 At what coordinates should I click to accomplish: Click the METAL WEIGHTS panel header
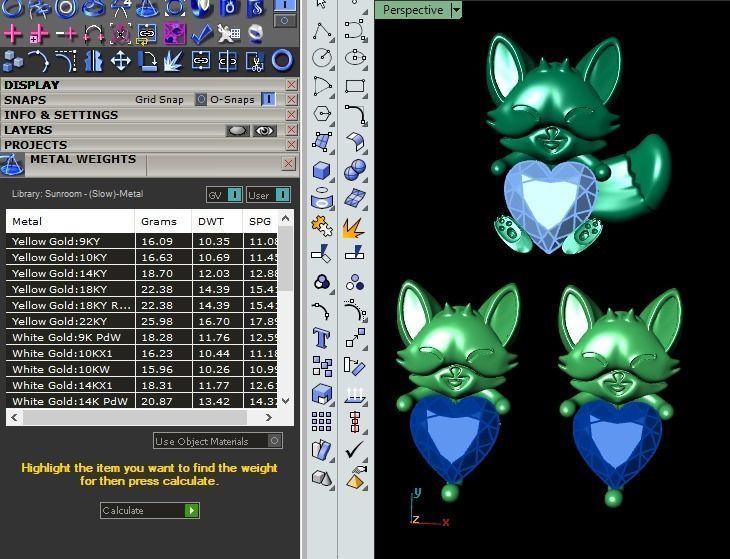(x=83, y=160)
